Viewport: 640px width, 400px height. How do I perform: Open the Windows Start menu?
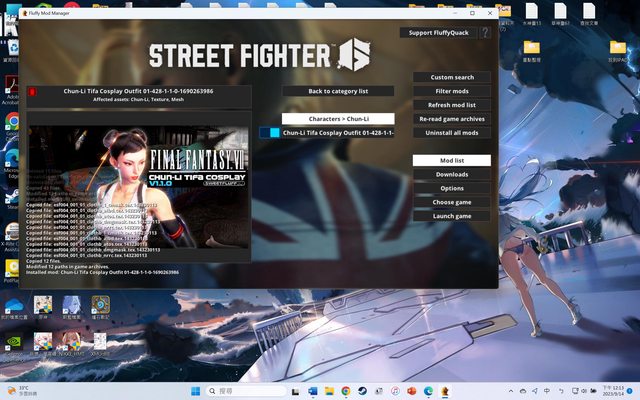click(195, 390)
